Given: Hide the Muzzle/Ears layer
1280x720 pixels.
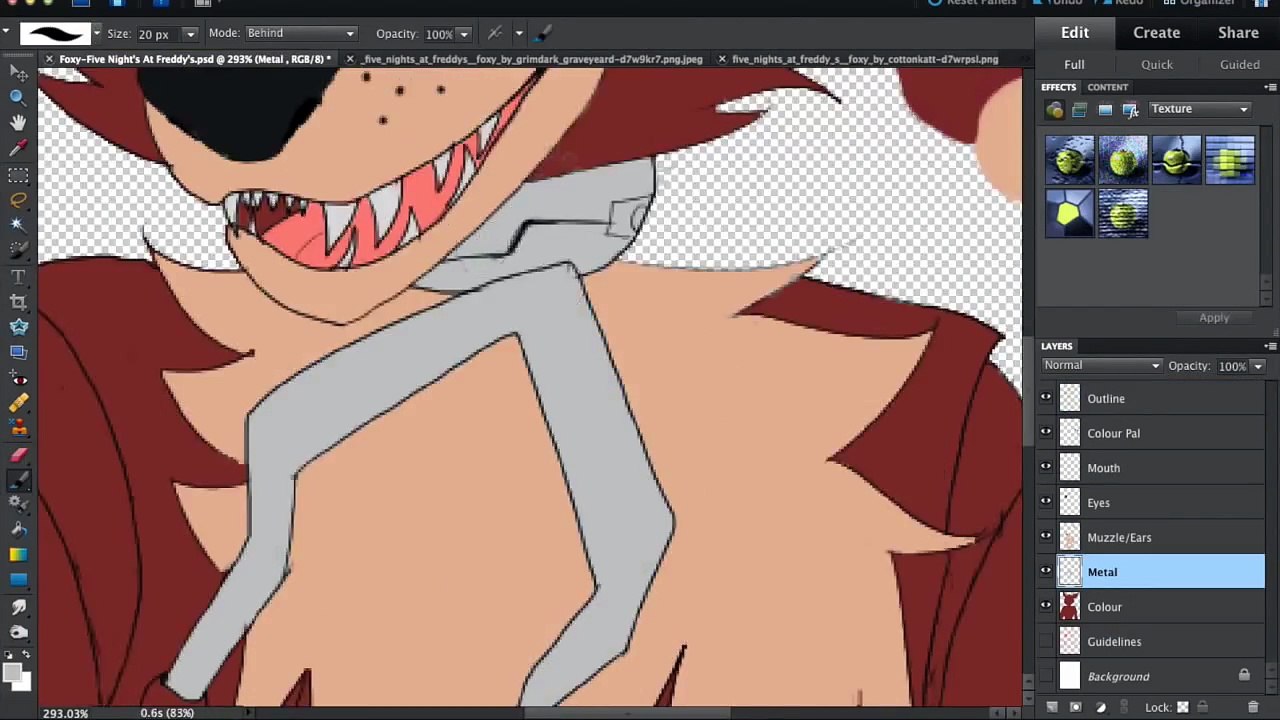Looking at the screenshot, I should [1046, 537].
